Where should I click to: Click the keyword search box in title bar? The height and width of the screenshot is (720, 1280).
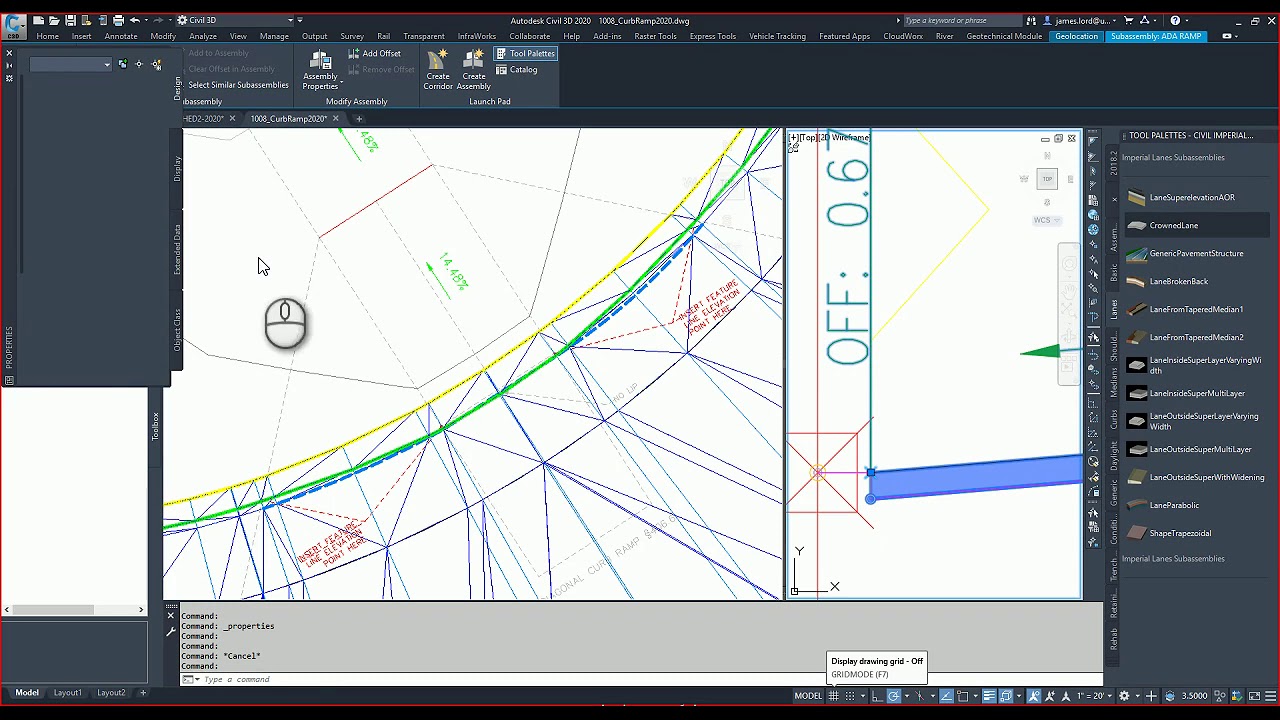pyautogui.click(x=961, y=20)
